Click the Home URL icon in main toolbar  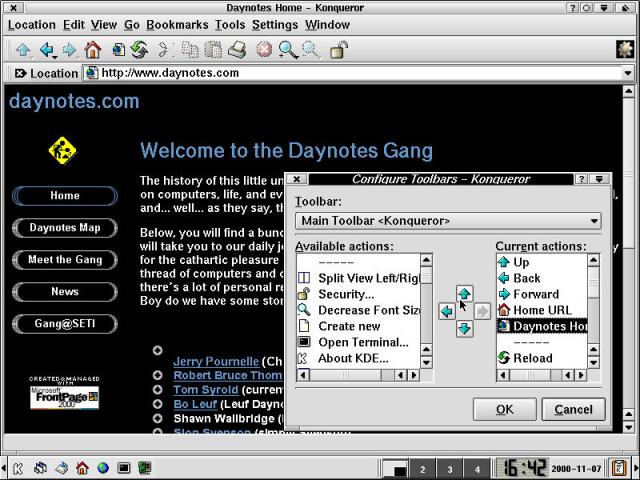coord(92,49)
